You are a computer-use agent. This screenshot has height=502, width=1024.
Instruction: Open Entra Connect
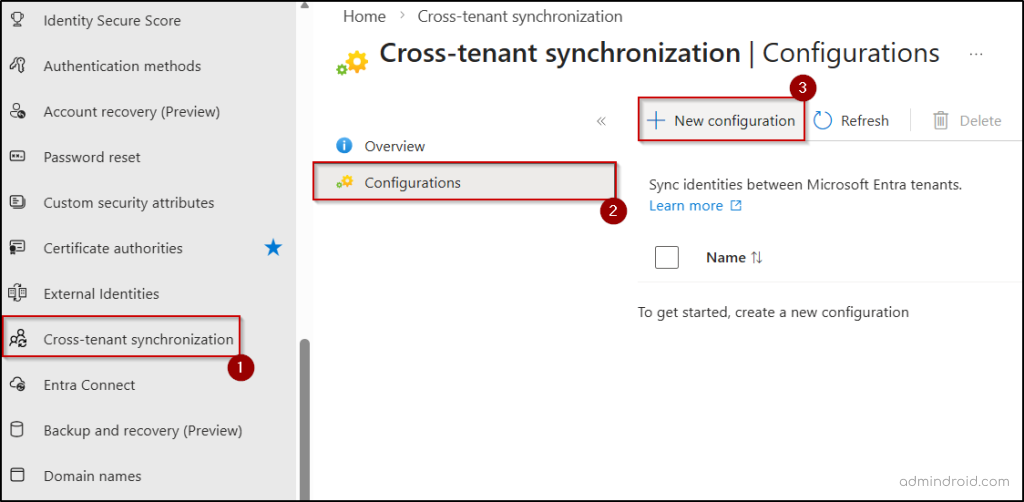pyautogui.click(x=89, y=384)
